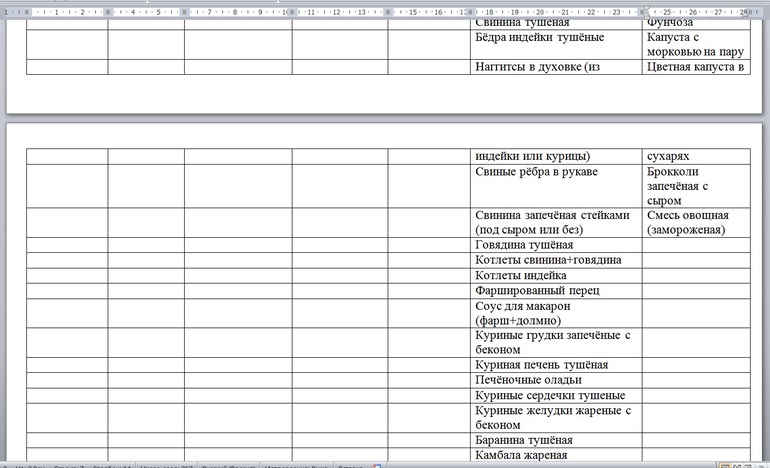
Task: Click the 'Баранина тушёная' cell
Action: [524, 440]
